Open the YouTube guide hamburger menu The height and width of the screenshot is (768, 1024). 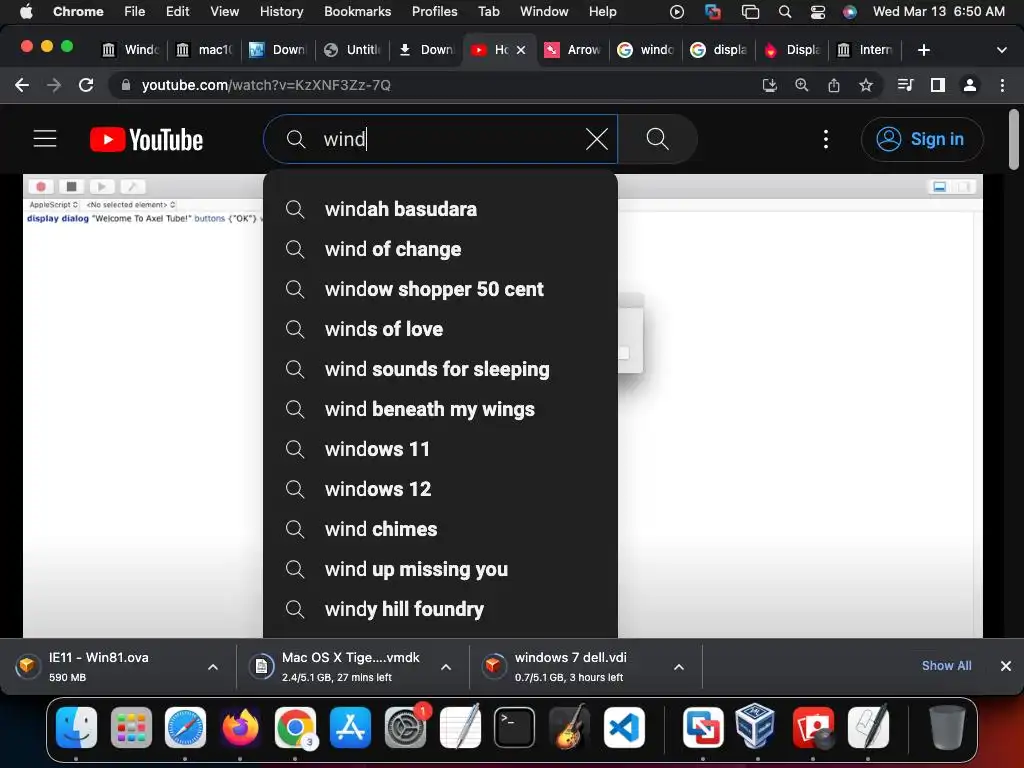[45, 139]
